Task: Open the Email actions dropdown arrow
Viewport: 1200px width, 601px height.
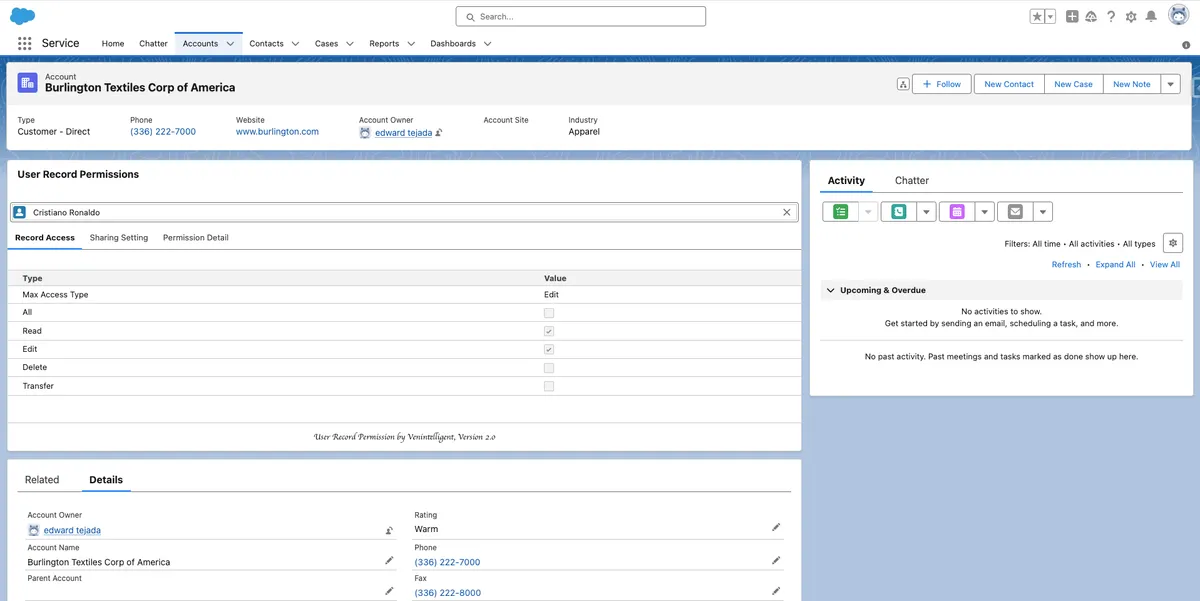Action: tap(1043, 212)
